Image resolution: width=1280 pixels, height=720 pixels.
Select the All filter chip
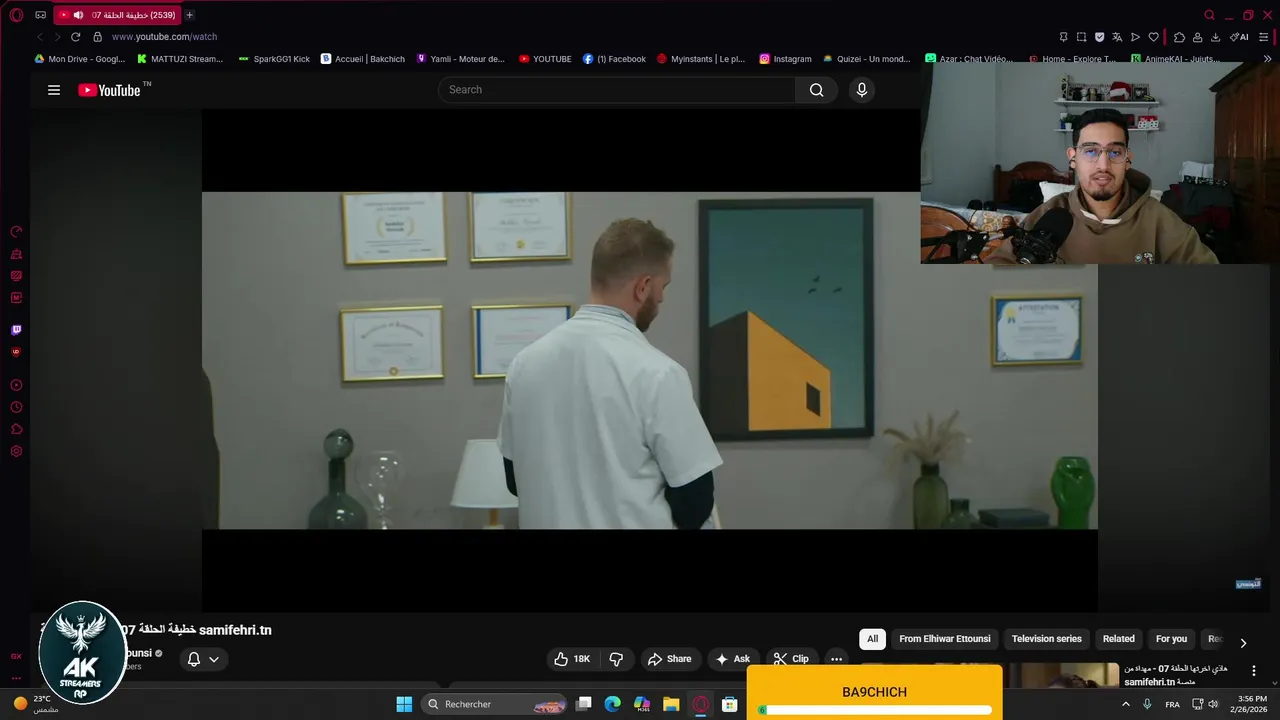click(872, 639)
